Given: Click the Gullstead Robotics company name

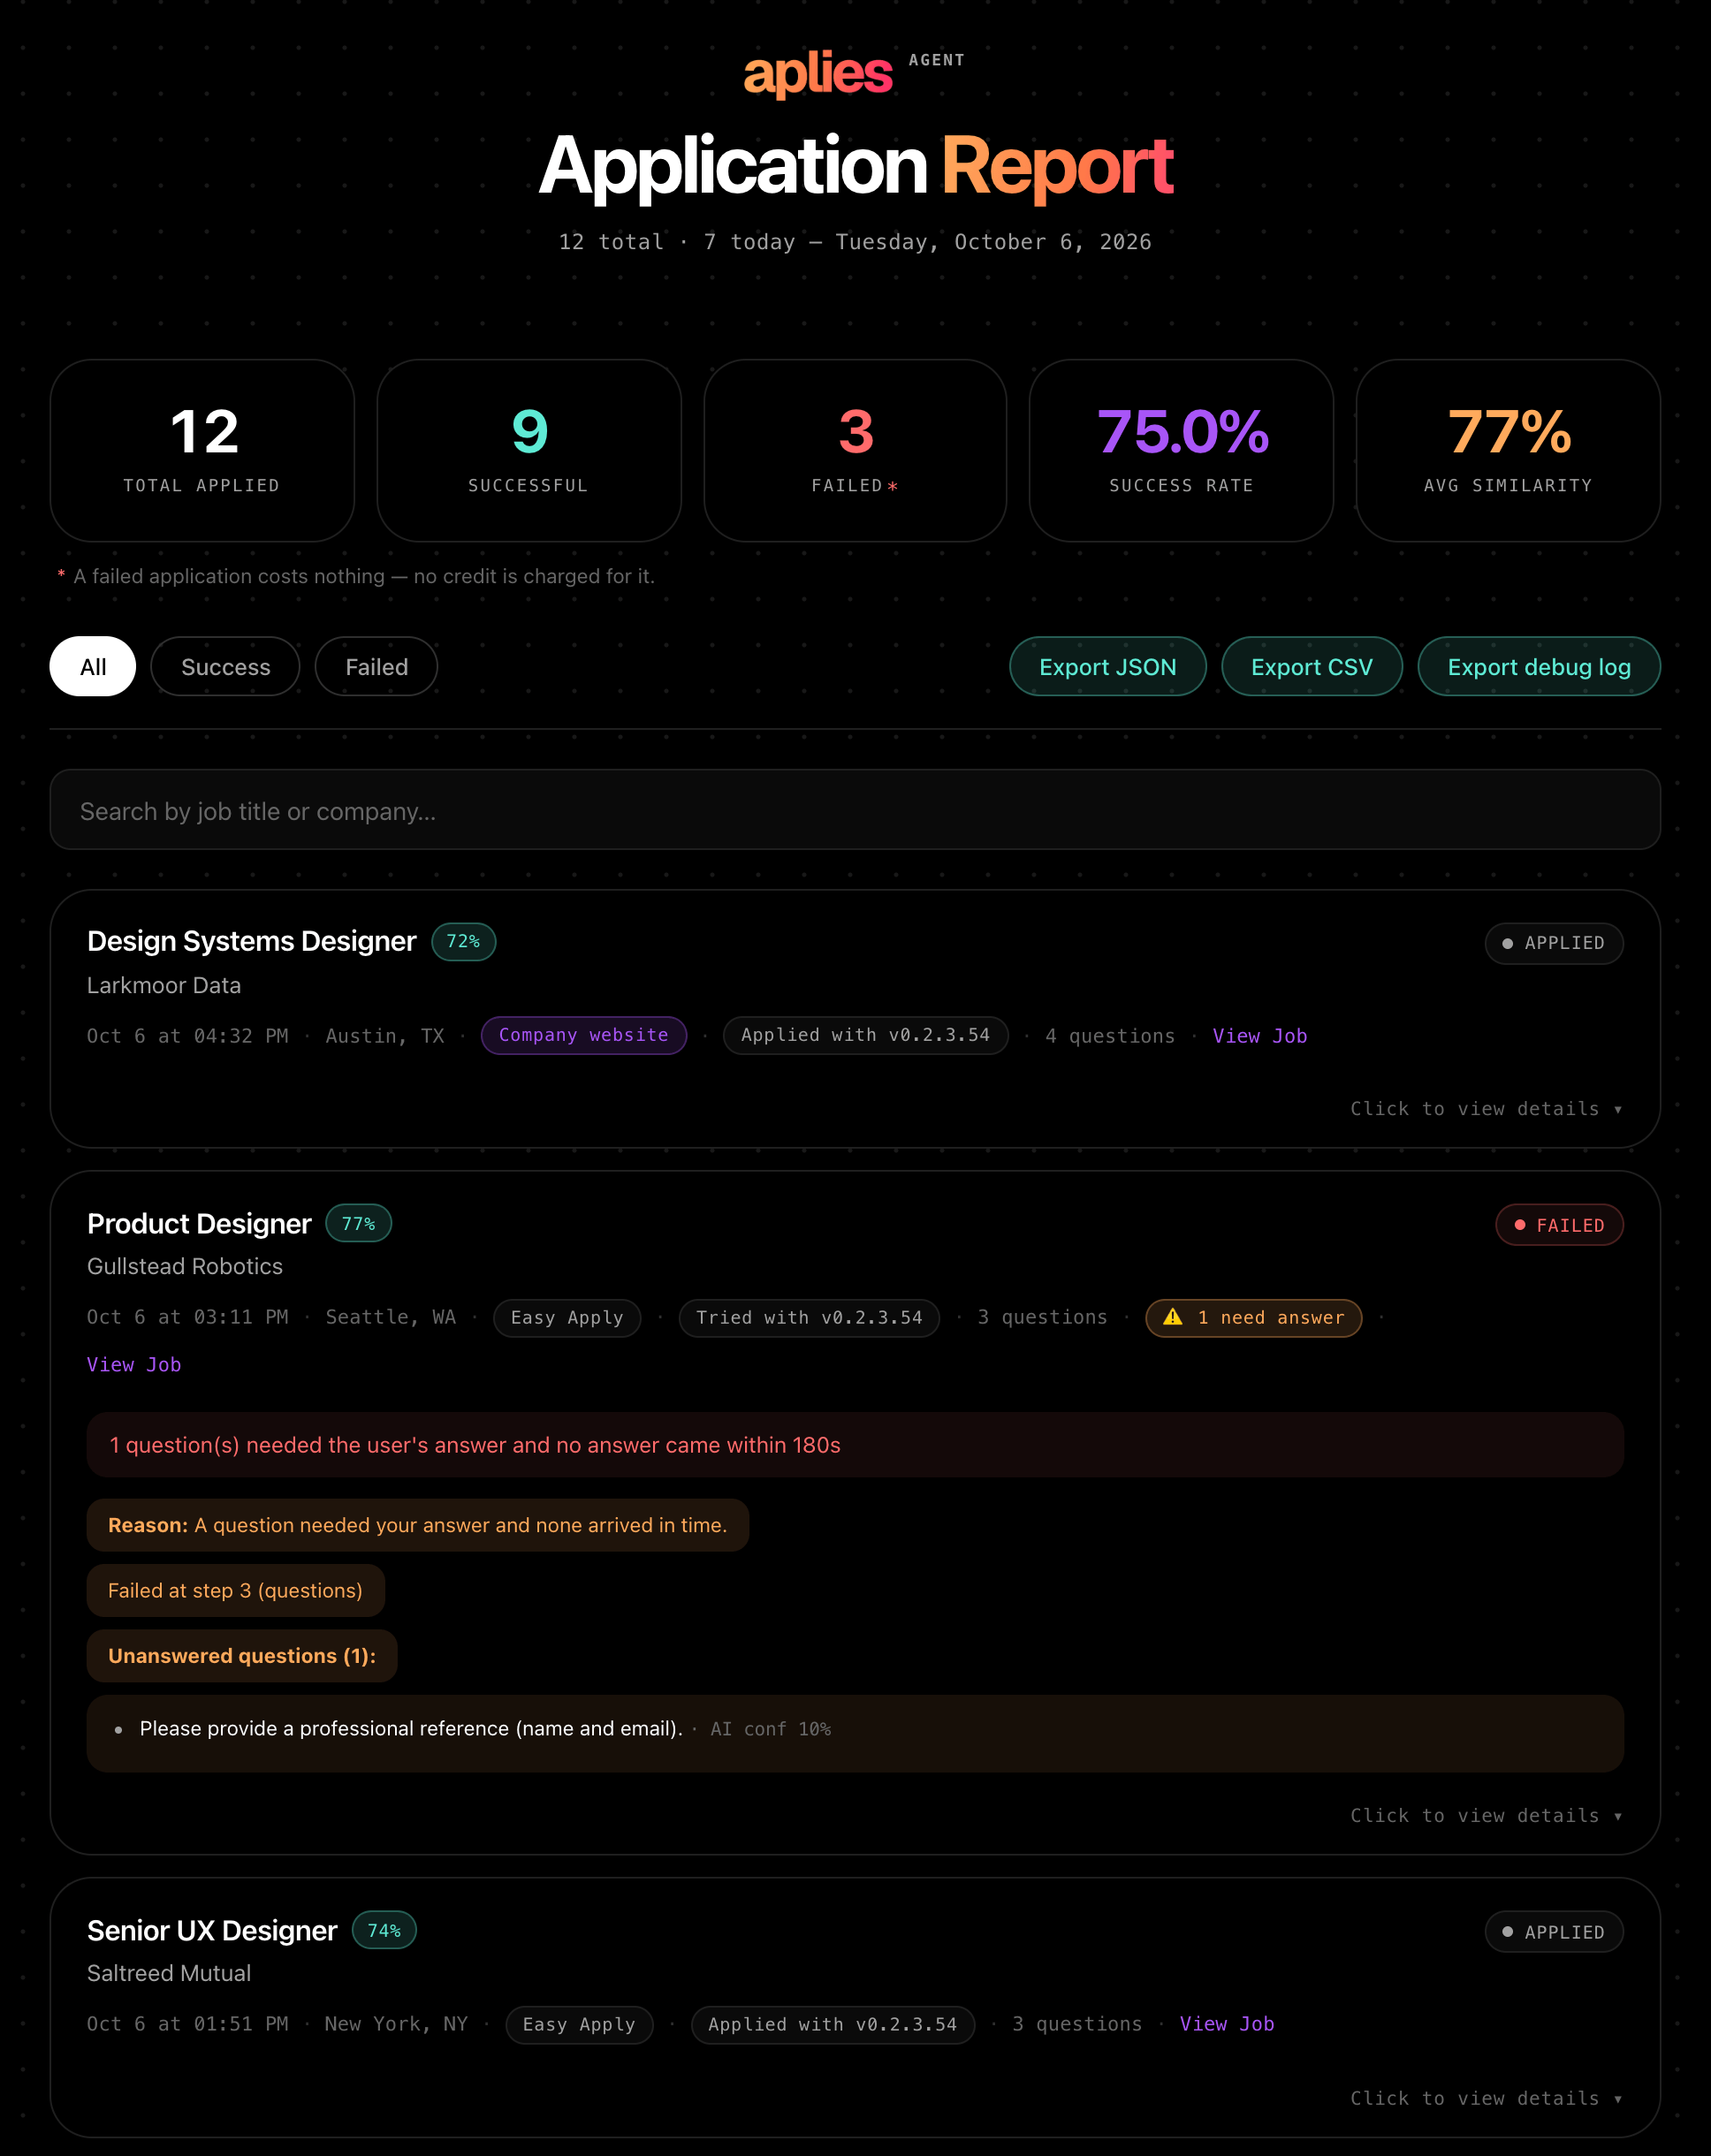Looking at the screenshot, I should (185, 1266).
